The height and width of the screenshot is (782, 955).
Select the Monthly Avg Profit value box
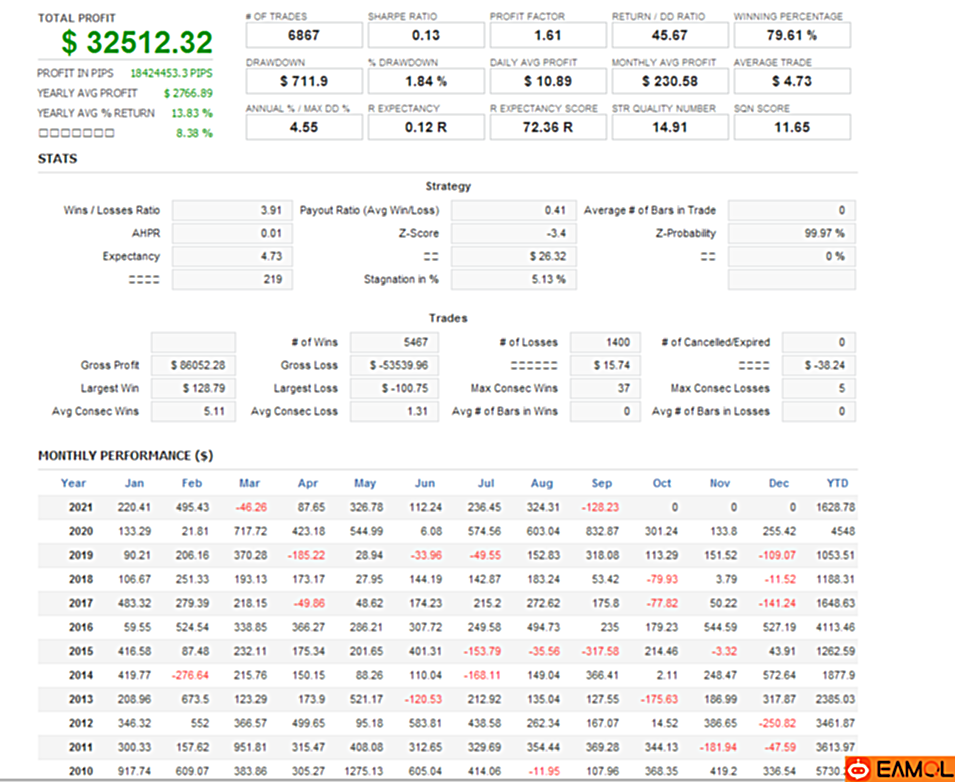click(x=670, y=81)
